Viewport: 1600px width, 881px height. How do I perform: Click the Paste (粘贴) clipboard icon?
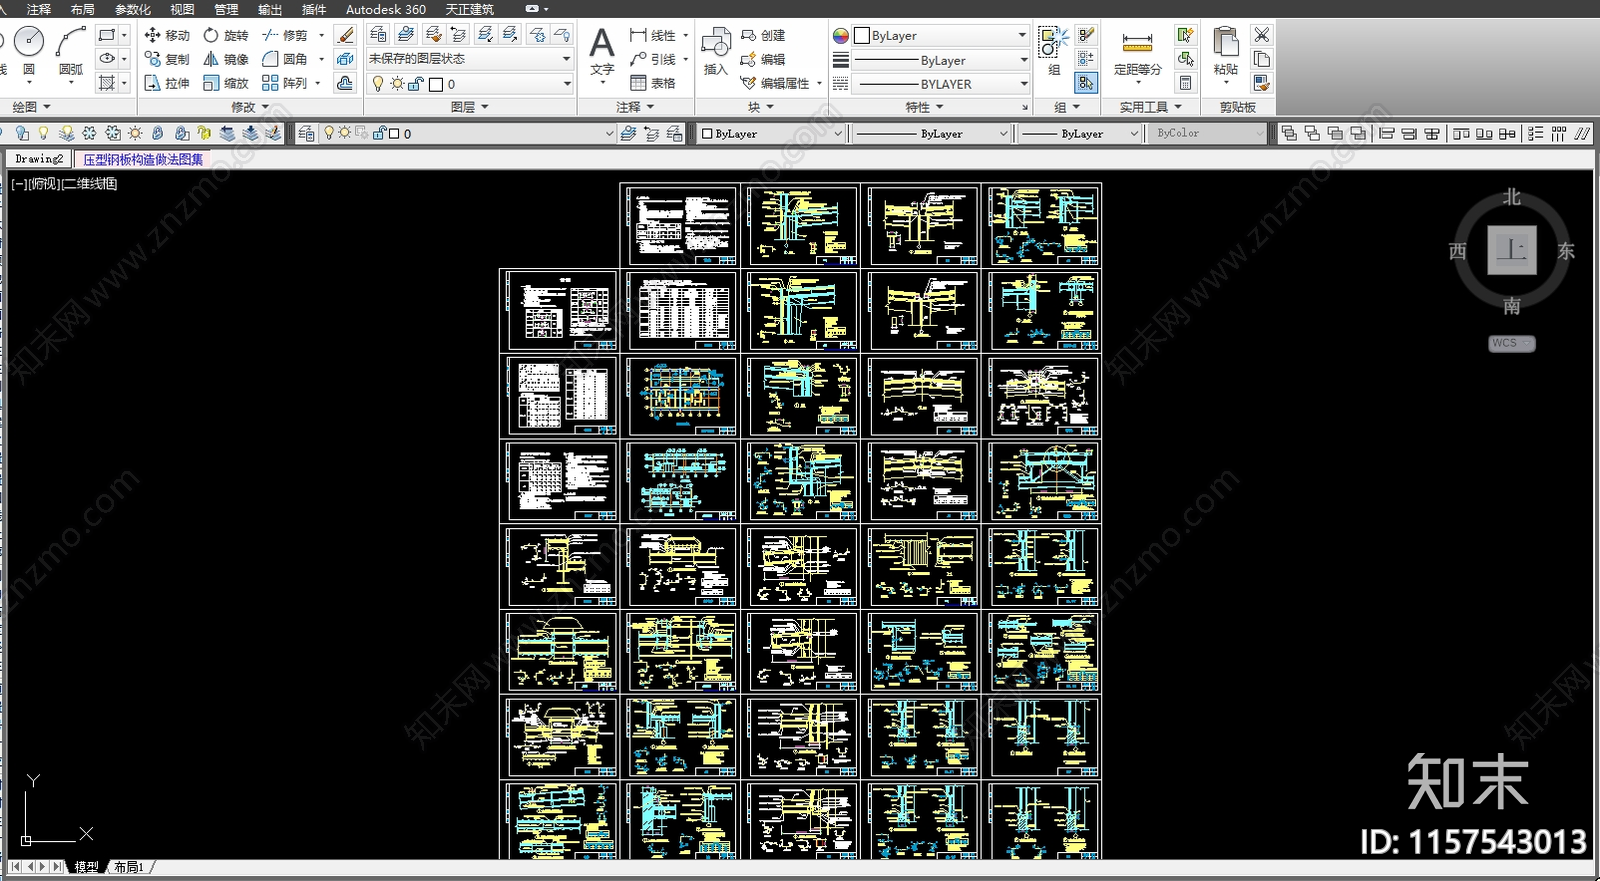coord(1226,52)
